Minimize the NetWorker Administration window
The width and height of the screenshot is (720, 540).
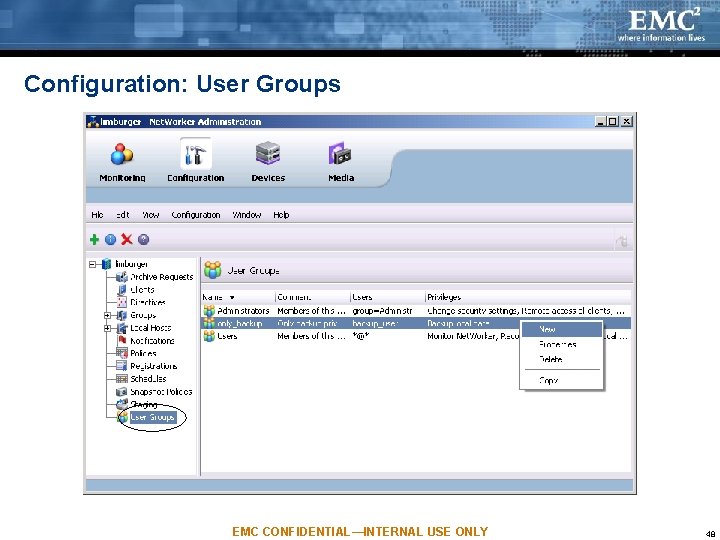click(x=600, y=121)
